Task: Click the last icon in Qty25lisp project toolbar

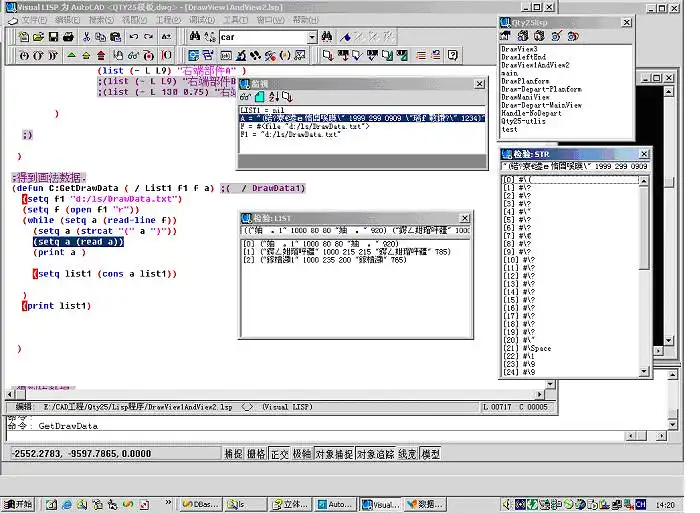Action: 573,36
